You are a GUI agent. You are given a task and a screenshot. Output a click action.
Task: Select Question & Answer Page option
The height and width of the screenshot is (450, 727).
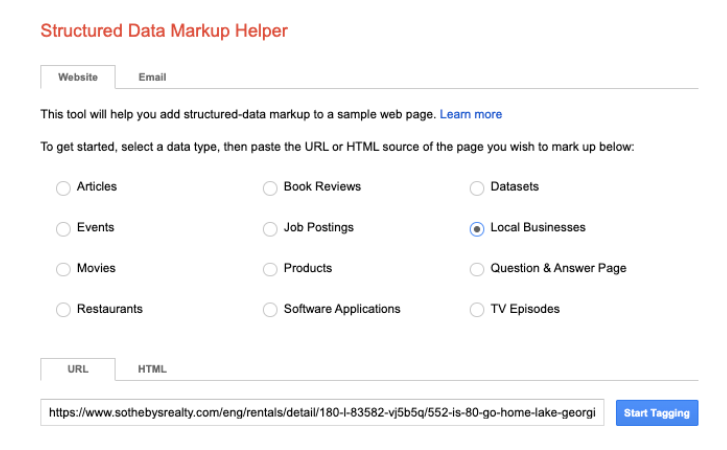[x=477, y=269]
